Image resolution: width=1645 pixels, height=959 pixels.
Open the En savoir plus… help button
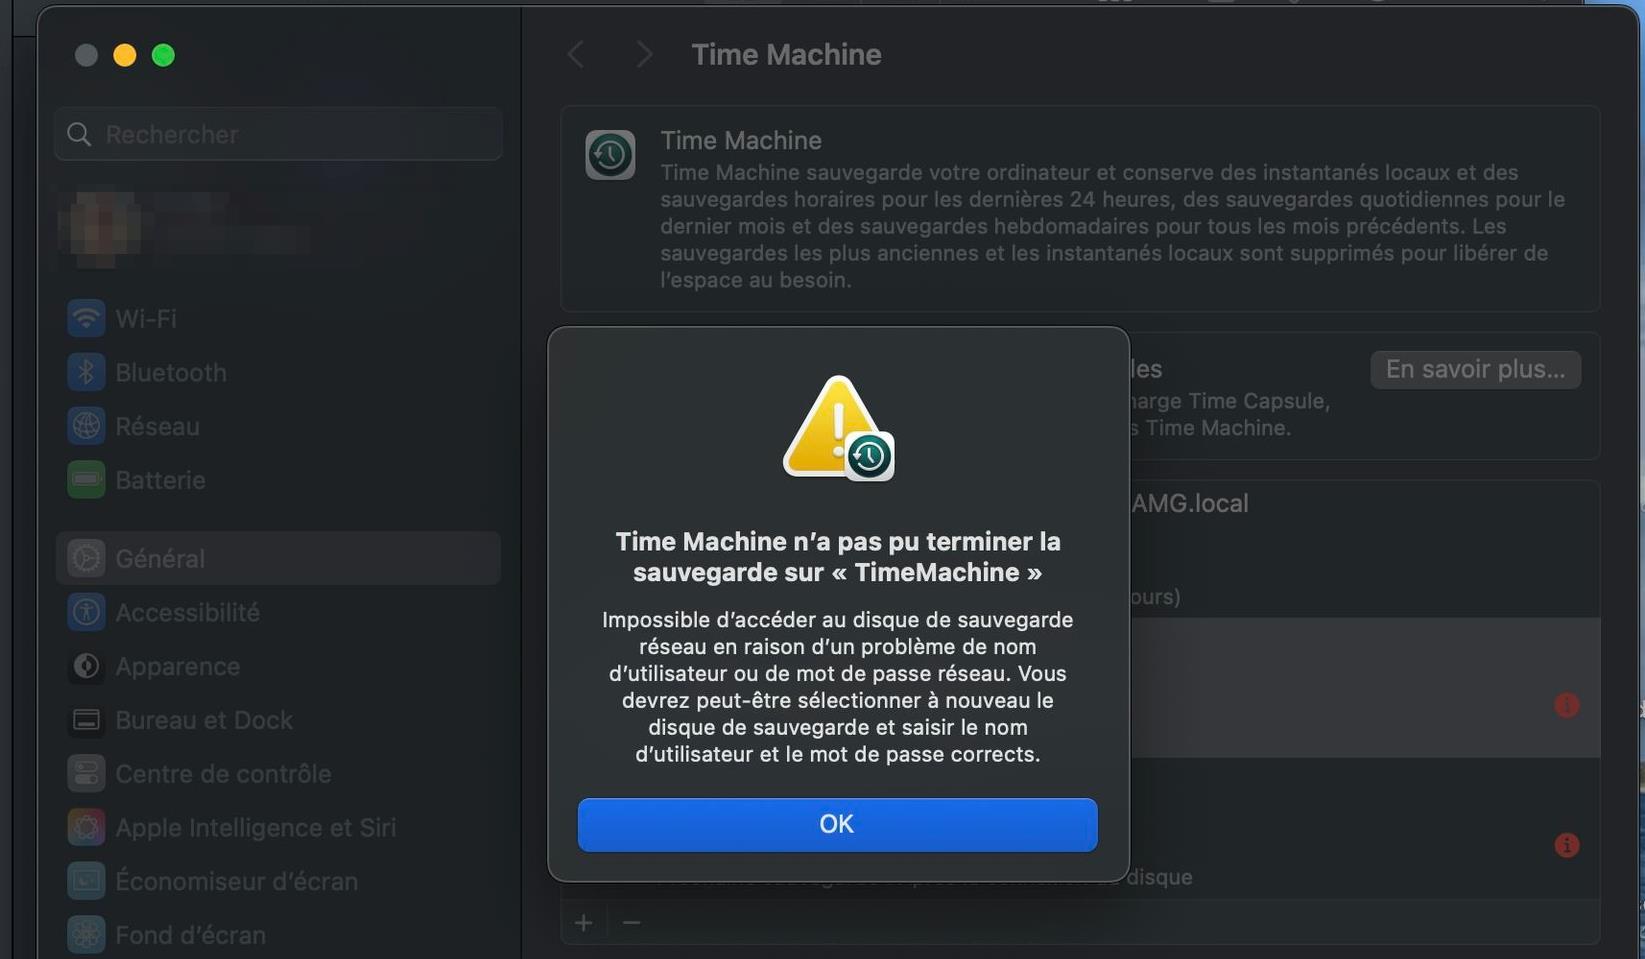[x=1475, y=369]
